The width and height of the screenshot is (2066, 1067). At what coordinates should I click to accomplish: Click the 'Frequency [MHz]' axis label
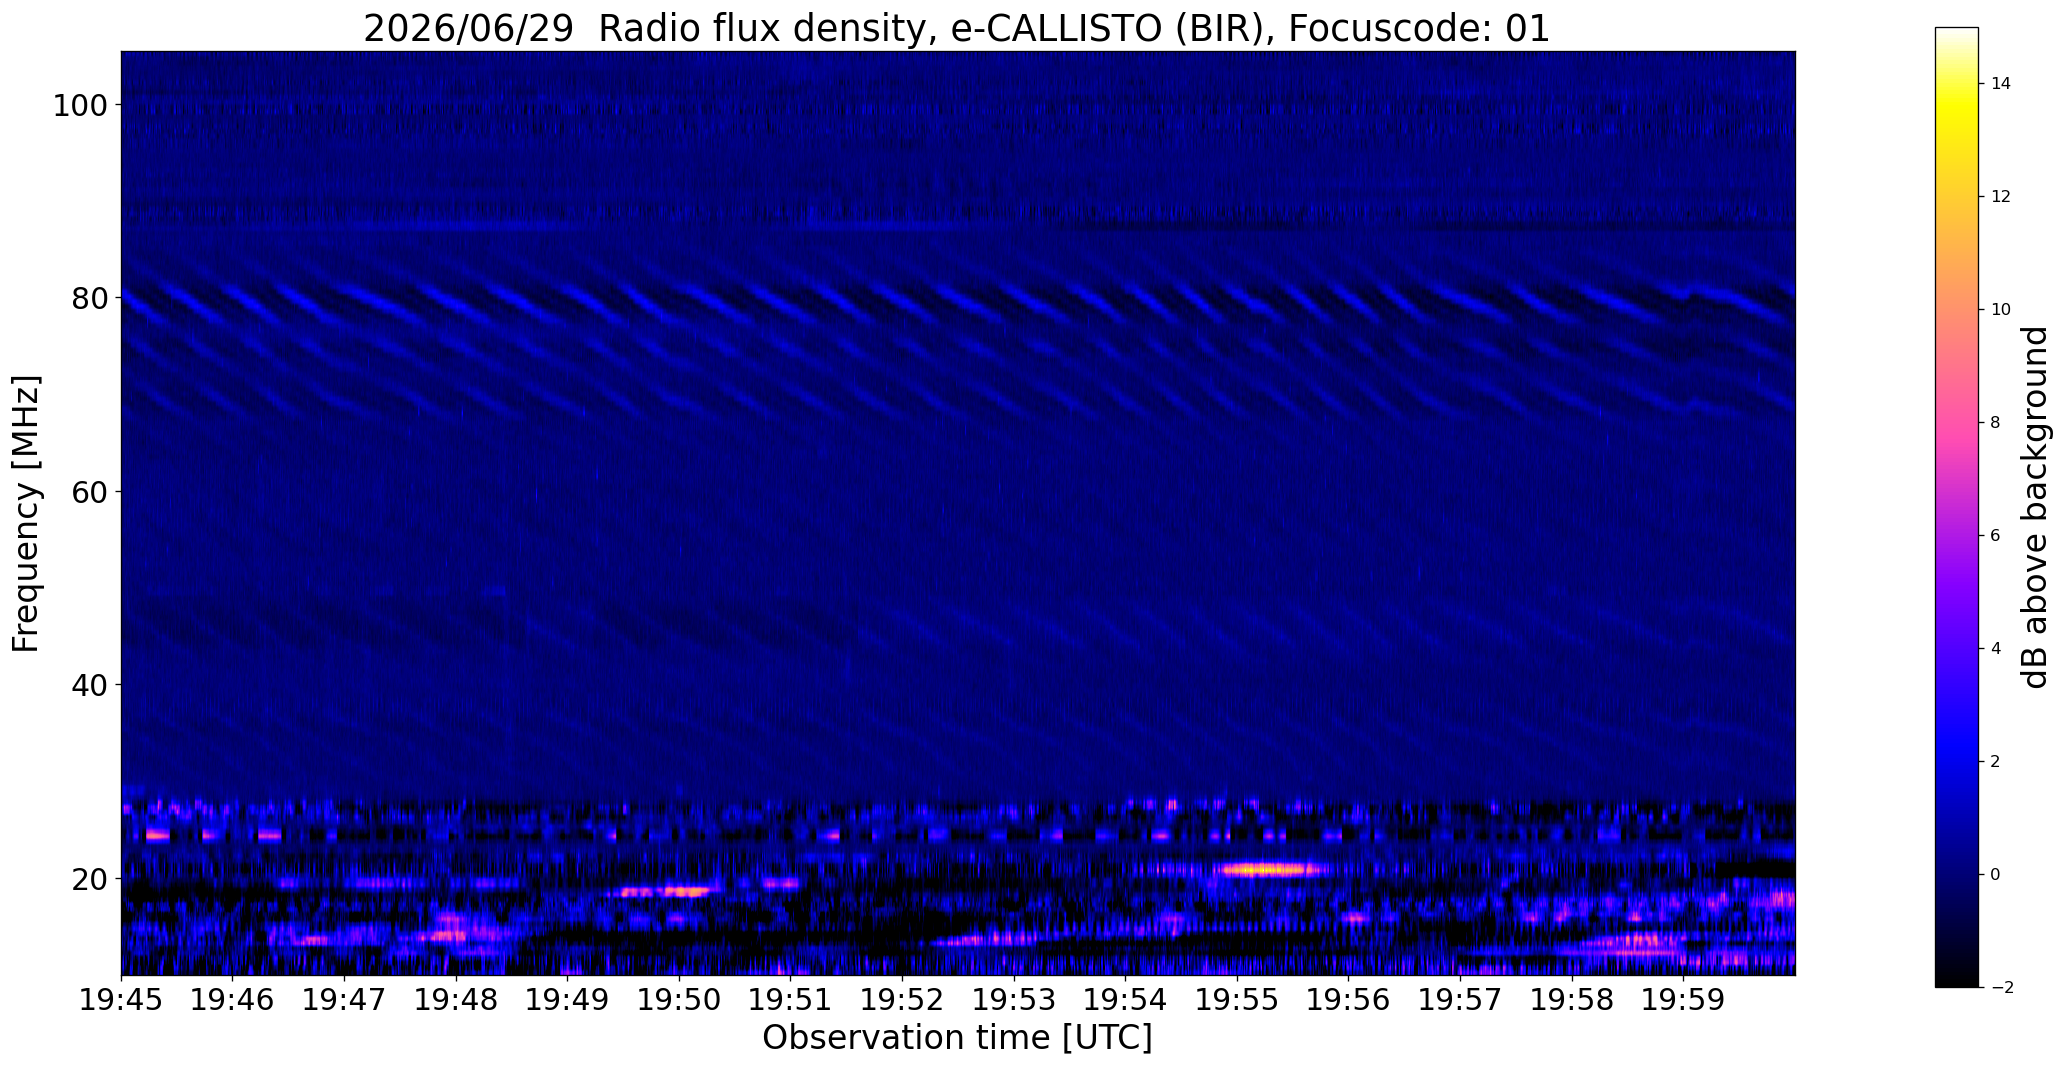coord(27,513)
